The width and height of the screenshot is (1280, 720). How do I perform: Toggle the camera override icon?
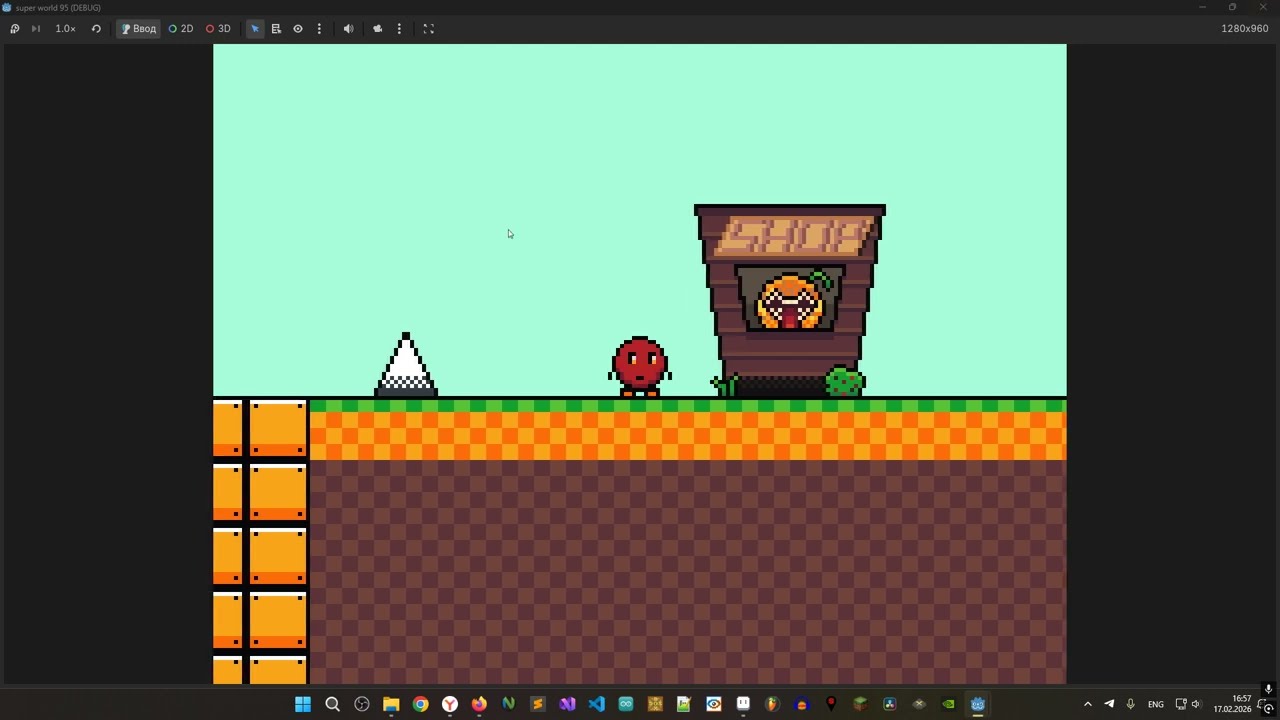(x=378, y=29)
